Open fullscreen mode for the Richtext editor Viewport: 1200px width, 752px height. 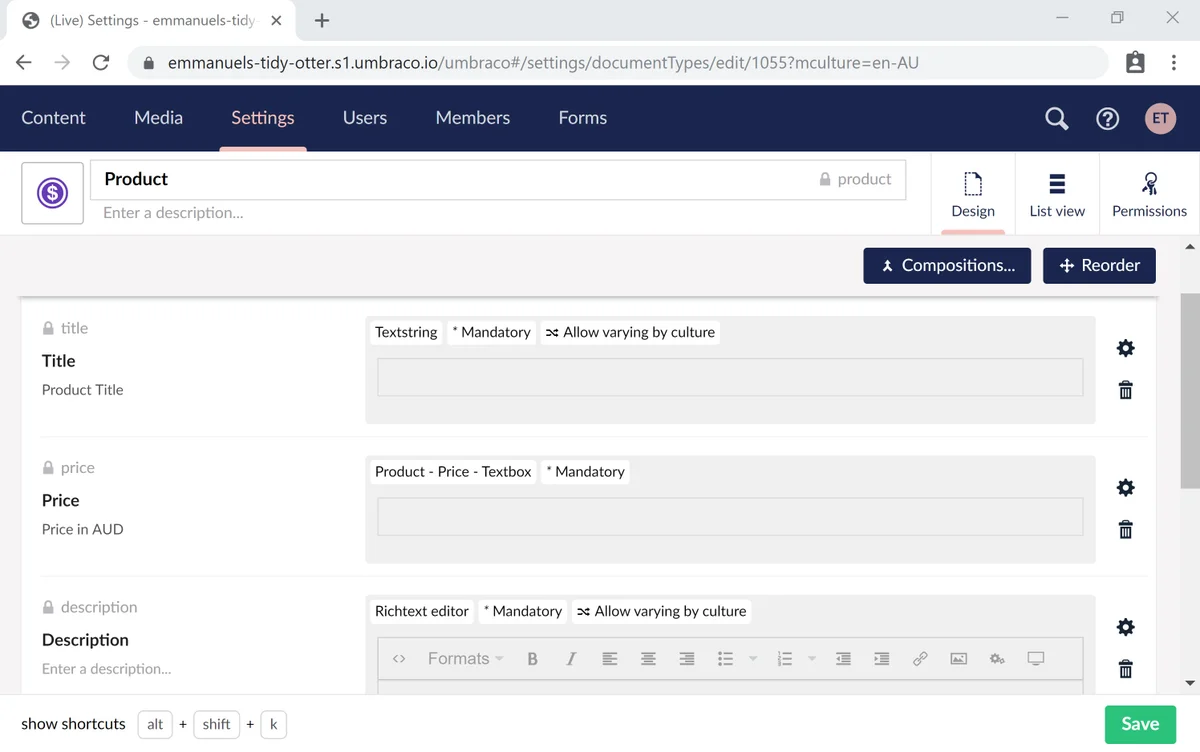[x=1035, y=658]
